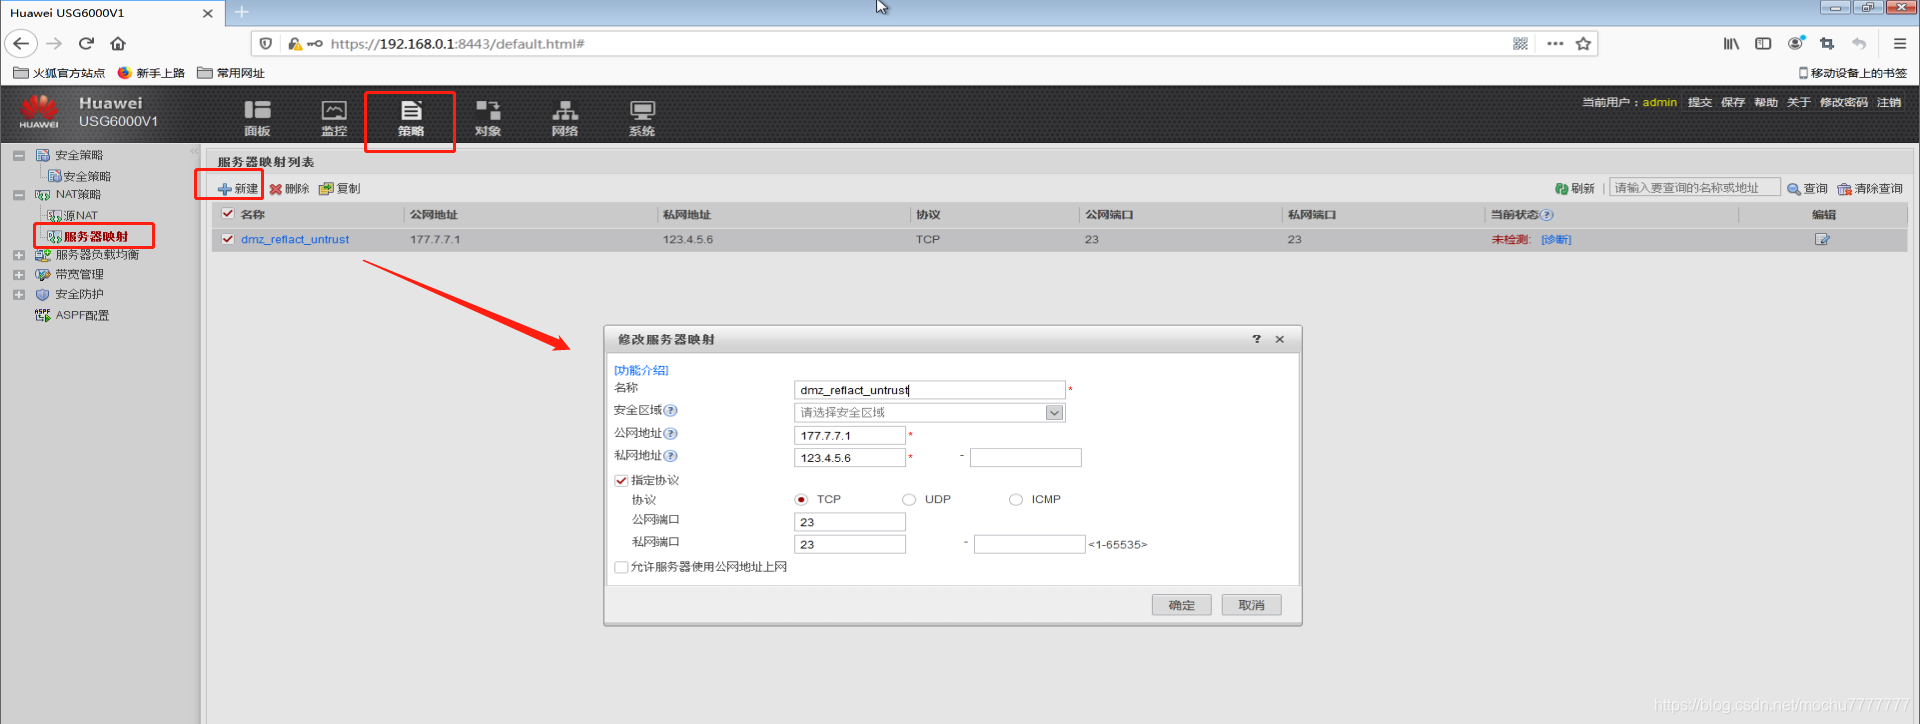The width and height of the screenshot is (1920, 724).
Task: Collapse the left navigation panel
Action: click(194, 151)
